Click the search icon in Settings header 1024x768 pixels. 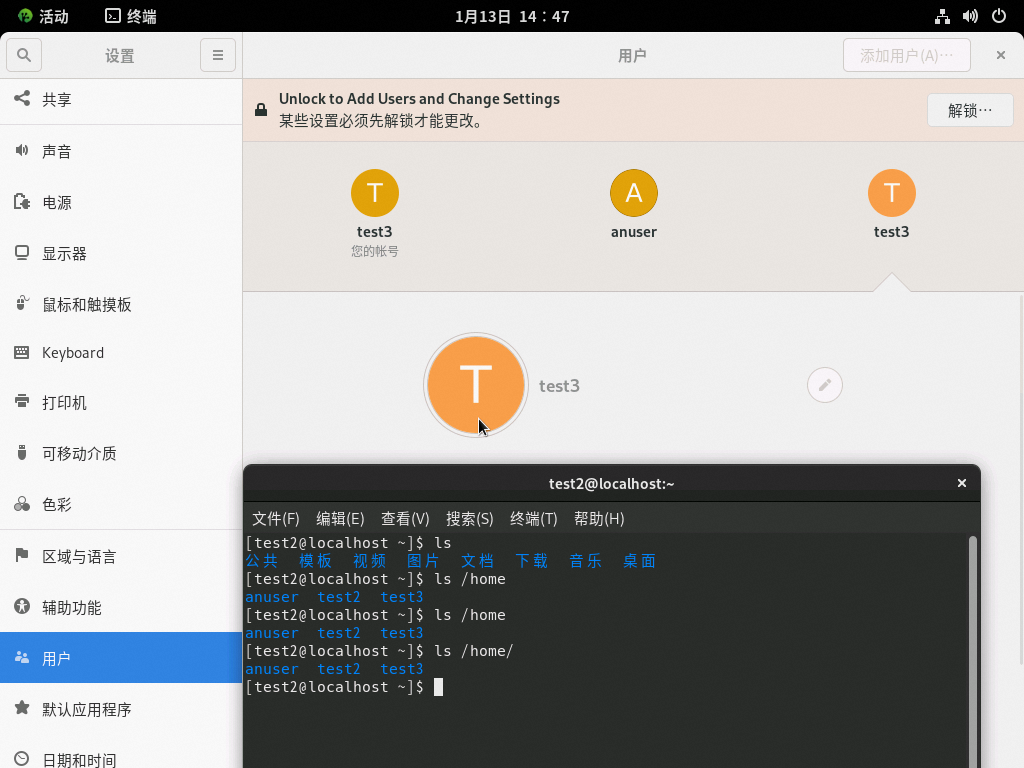click(24, 55)
